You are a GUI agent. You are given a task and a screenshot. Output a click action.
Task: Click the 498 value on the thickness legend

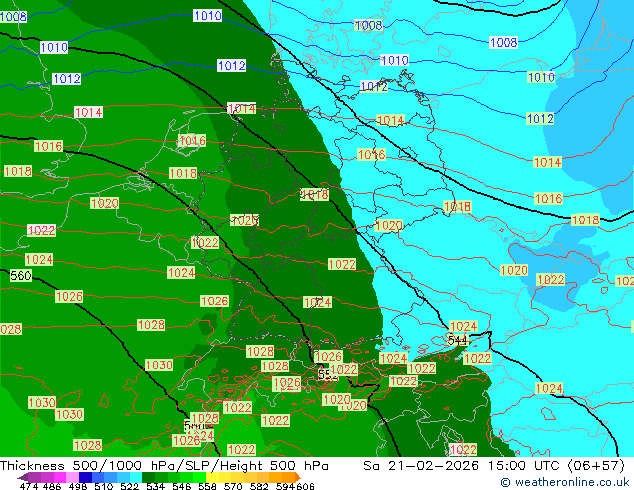tap(78, 486)
